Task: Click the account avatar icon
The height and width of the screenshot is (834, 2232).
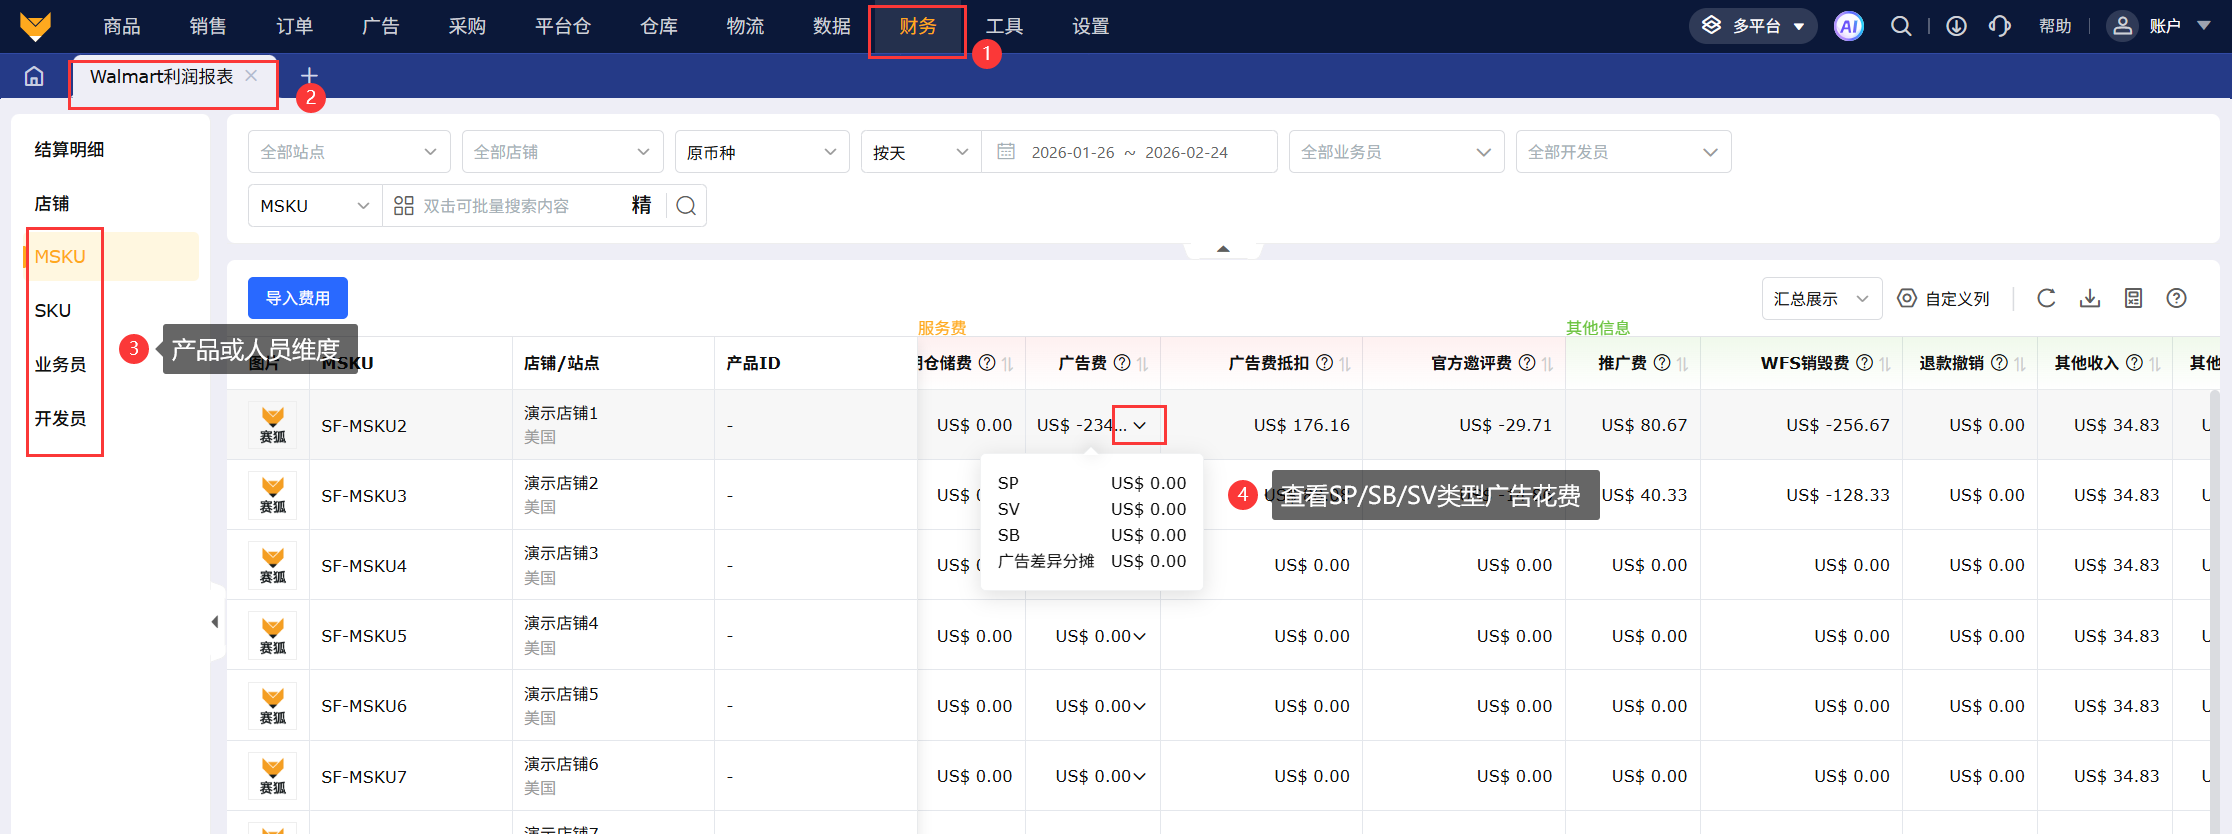Action: 2122,26
